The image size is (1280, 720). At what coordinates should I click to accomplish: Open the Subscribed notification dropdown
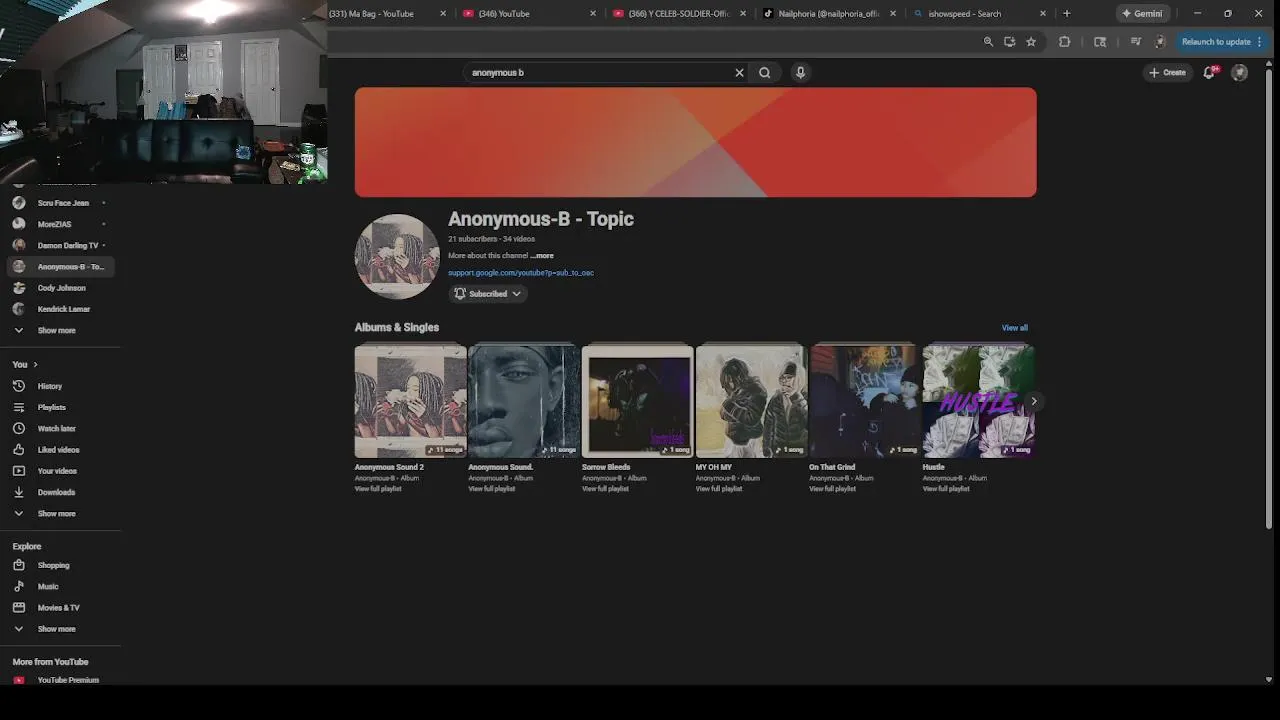pos(487,293)
